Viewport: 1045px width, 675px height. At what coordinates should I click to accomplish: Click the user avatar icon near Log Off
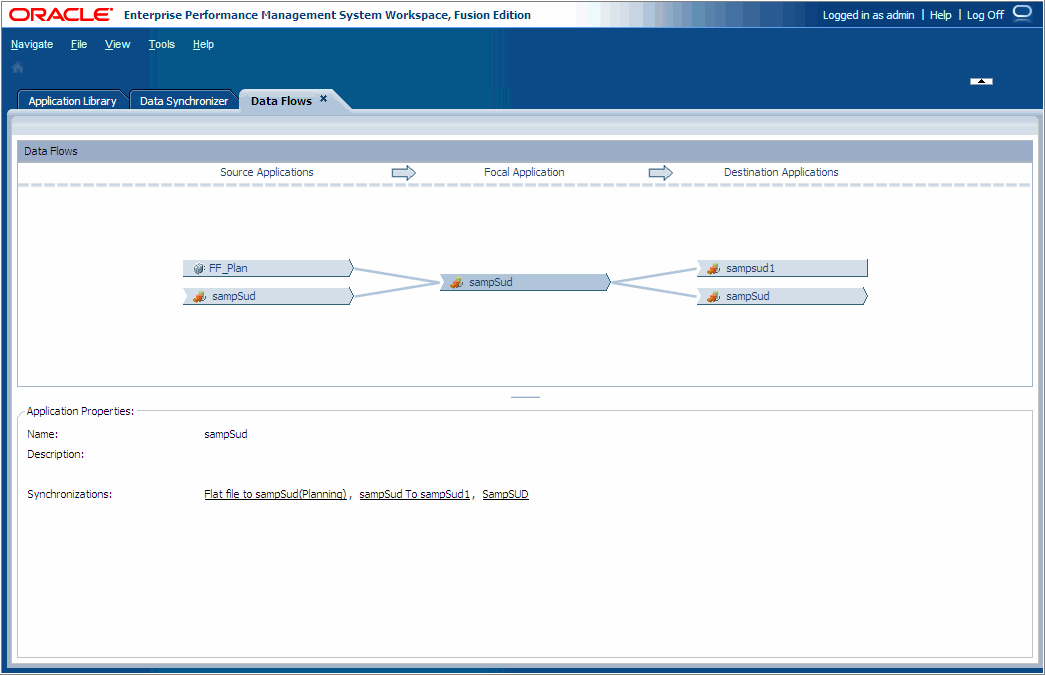[1021, 13]
